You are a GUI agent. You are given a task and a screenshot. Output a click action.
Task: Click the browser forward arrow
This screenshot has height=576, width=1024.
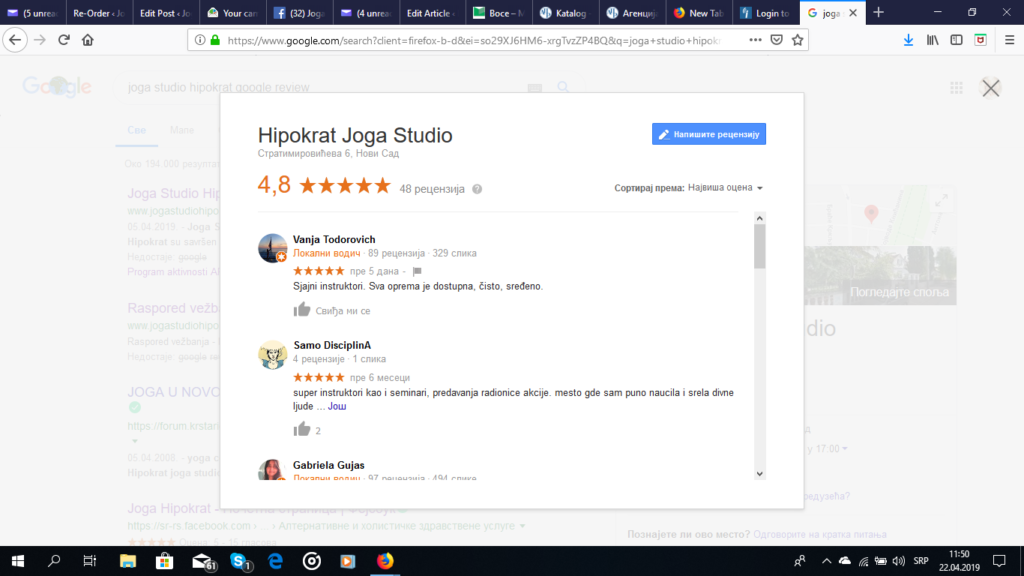(x=40, y=40)
